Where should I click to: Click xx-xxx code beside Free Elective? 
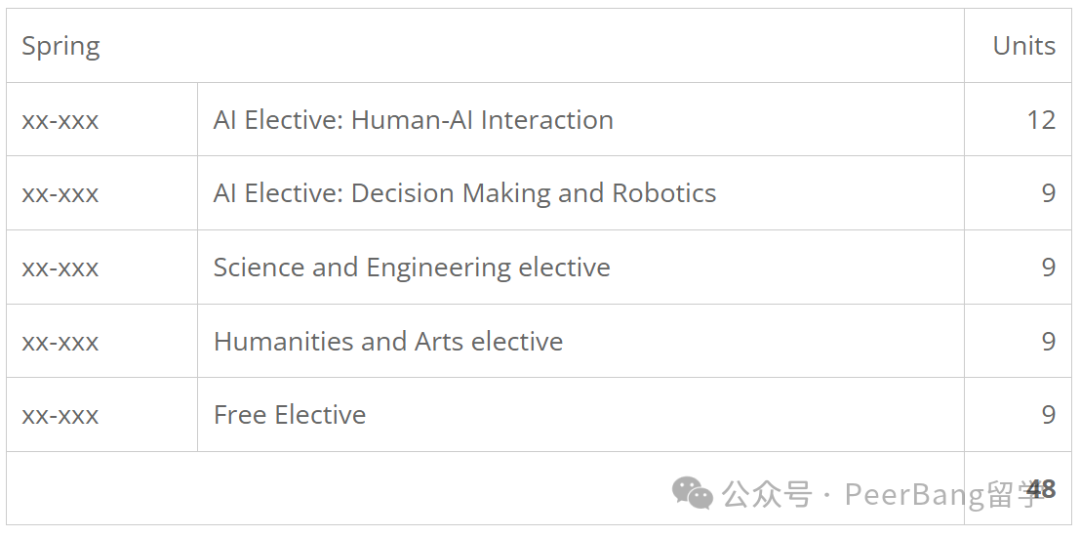click(x=60, y=416)
